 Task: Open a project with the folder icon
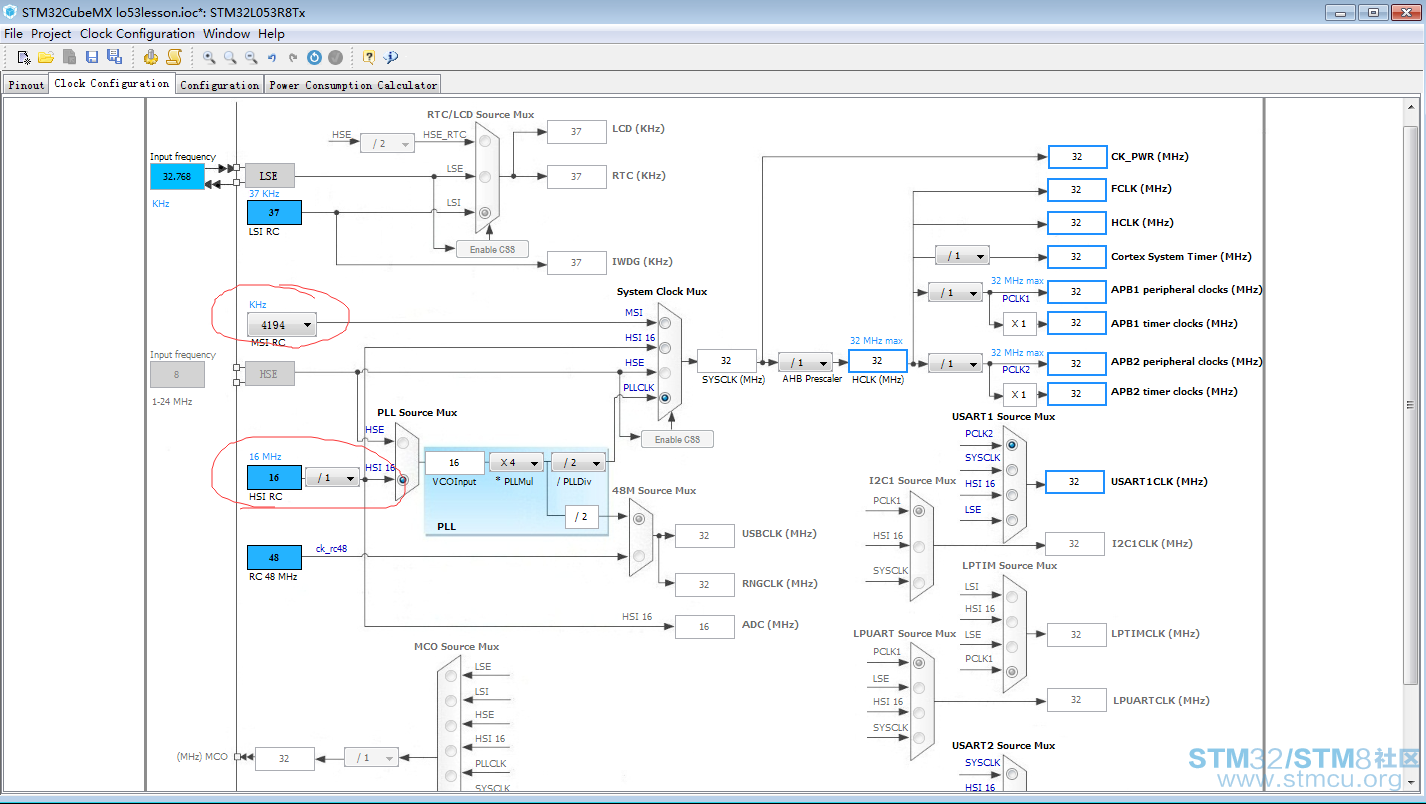[46, 57]
